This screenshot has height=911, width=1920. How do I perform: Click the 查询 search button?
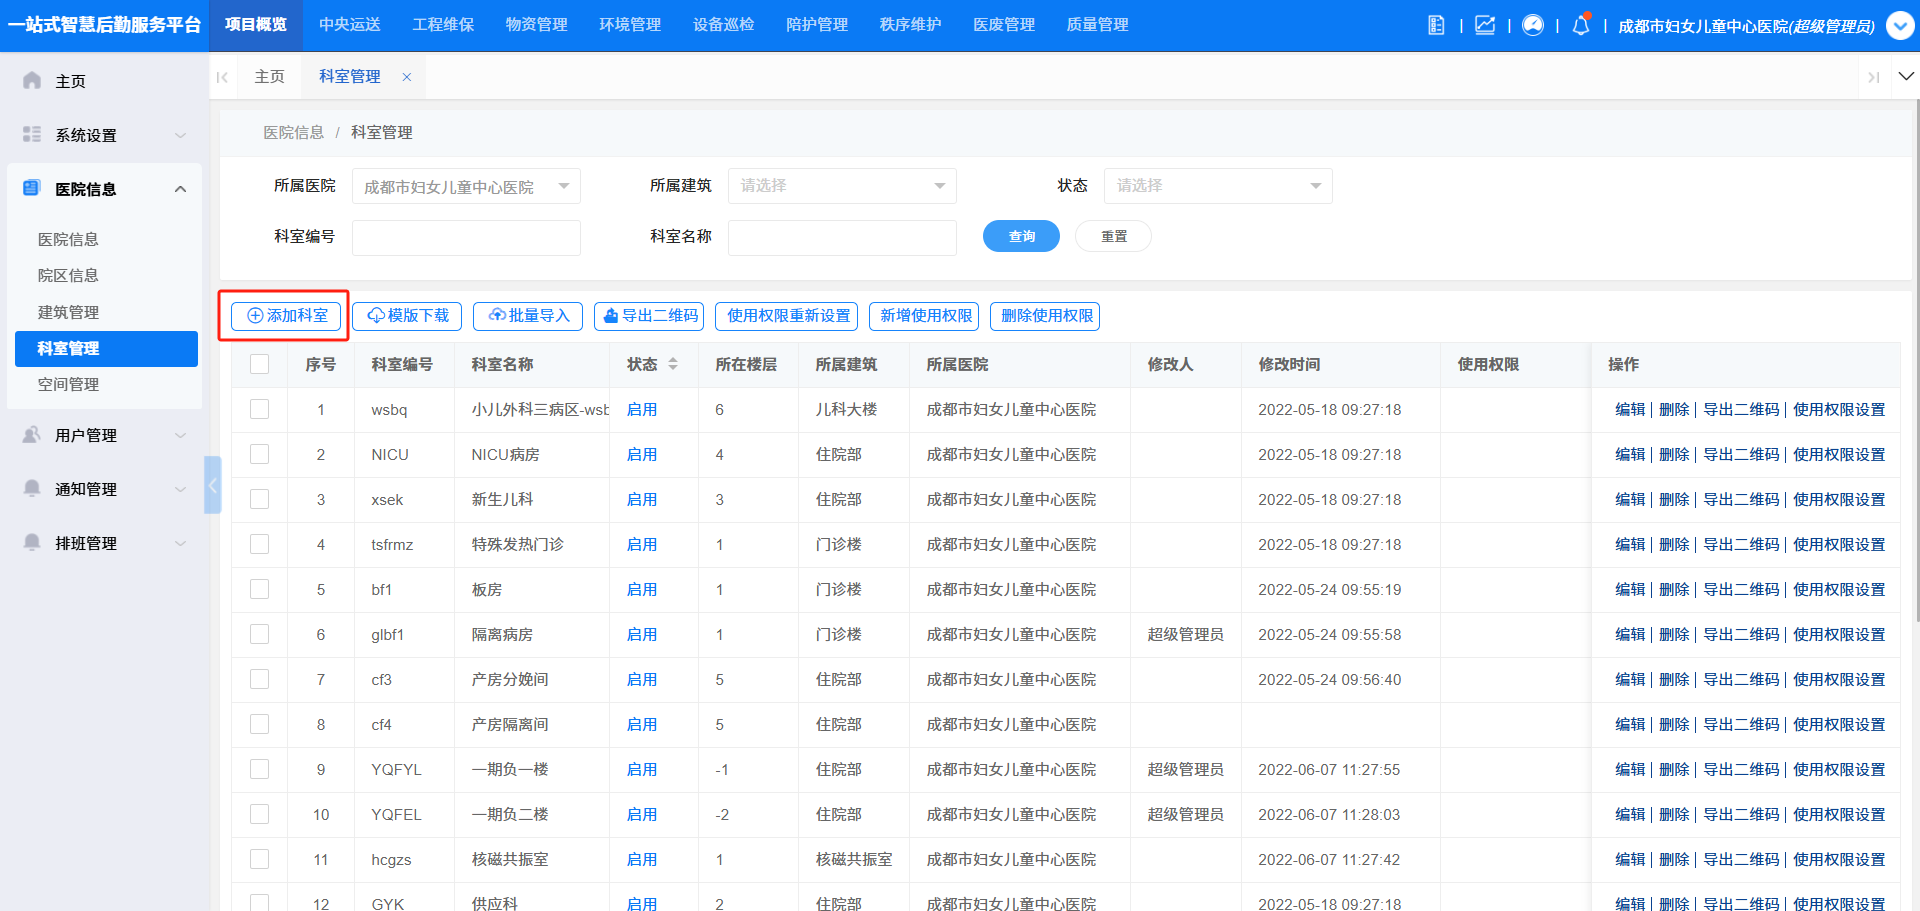(1021, 236)
